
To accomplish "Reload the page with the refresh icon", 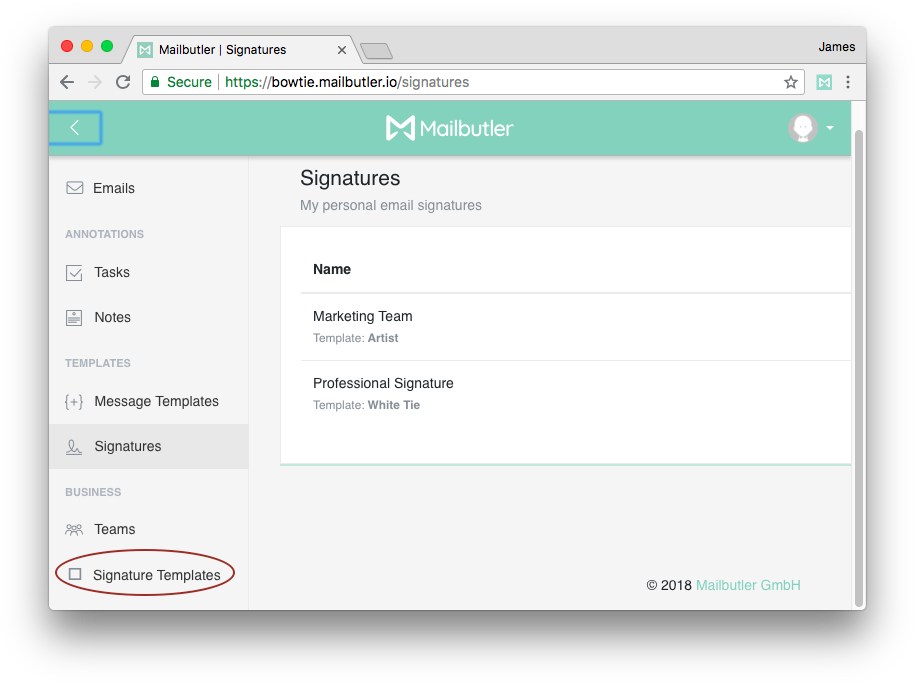I will [122, 82].
